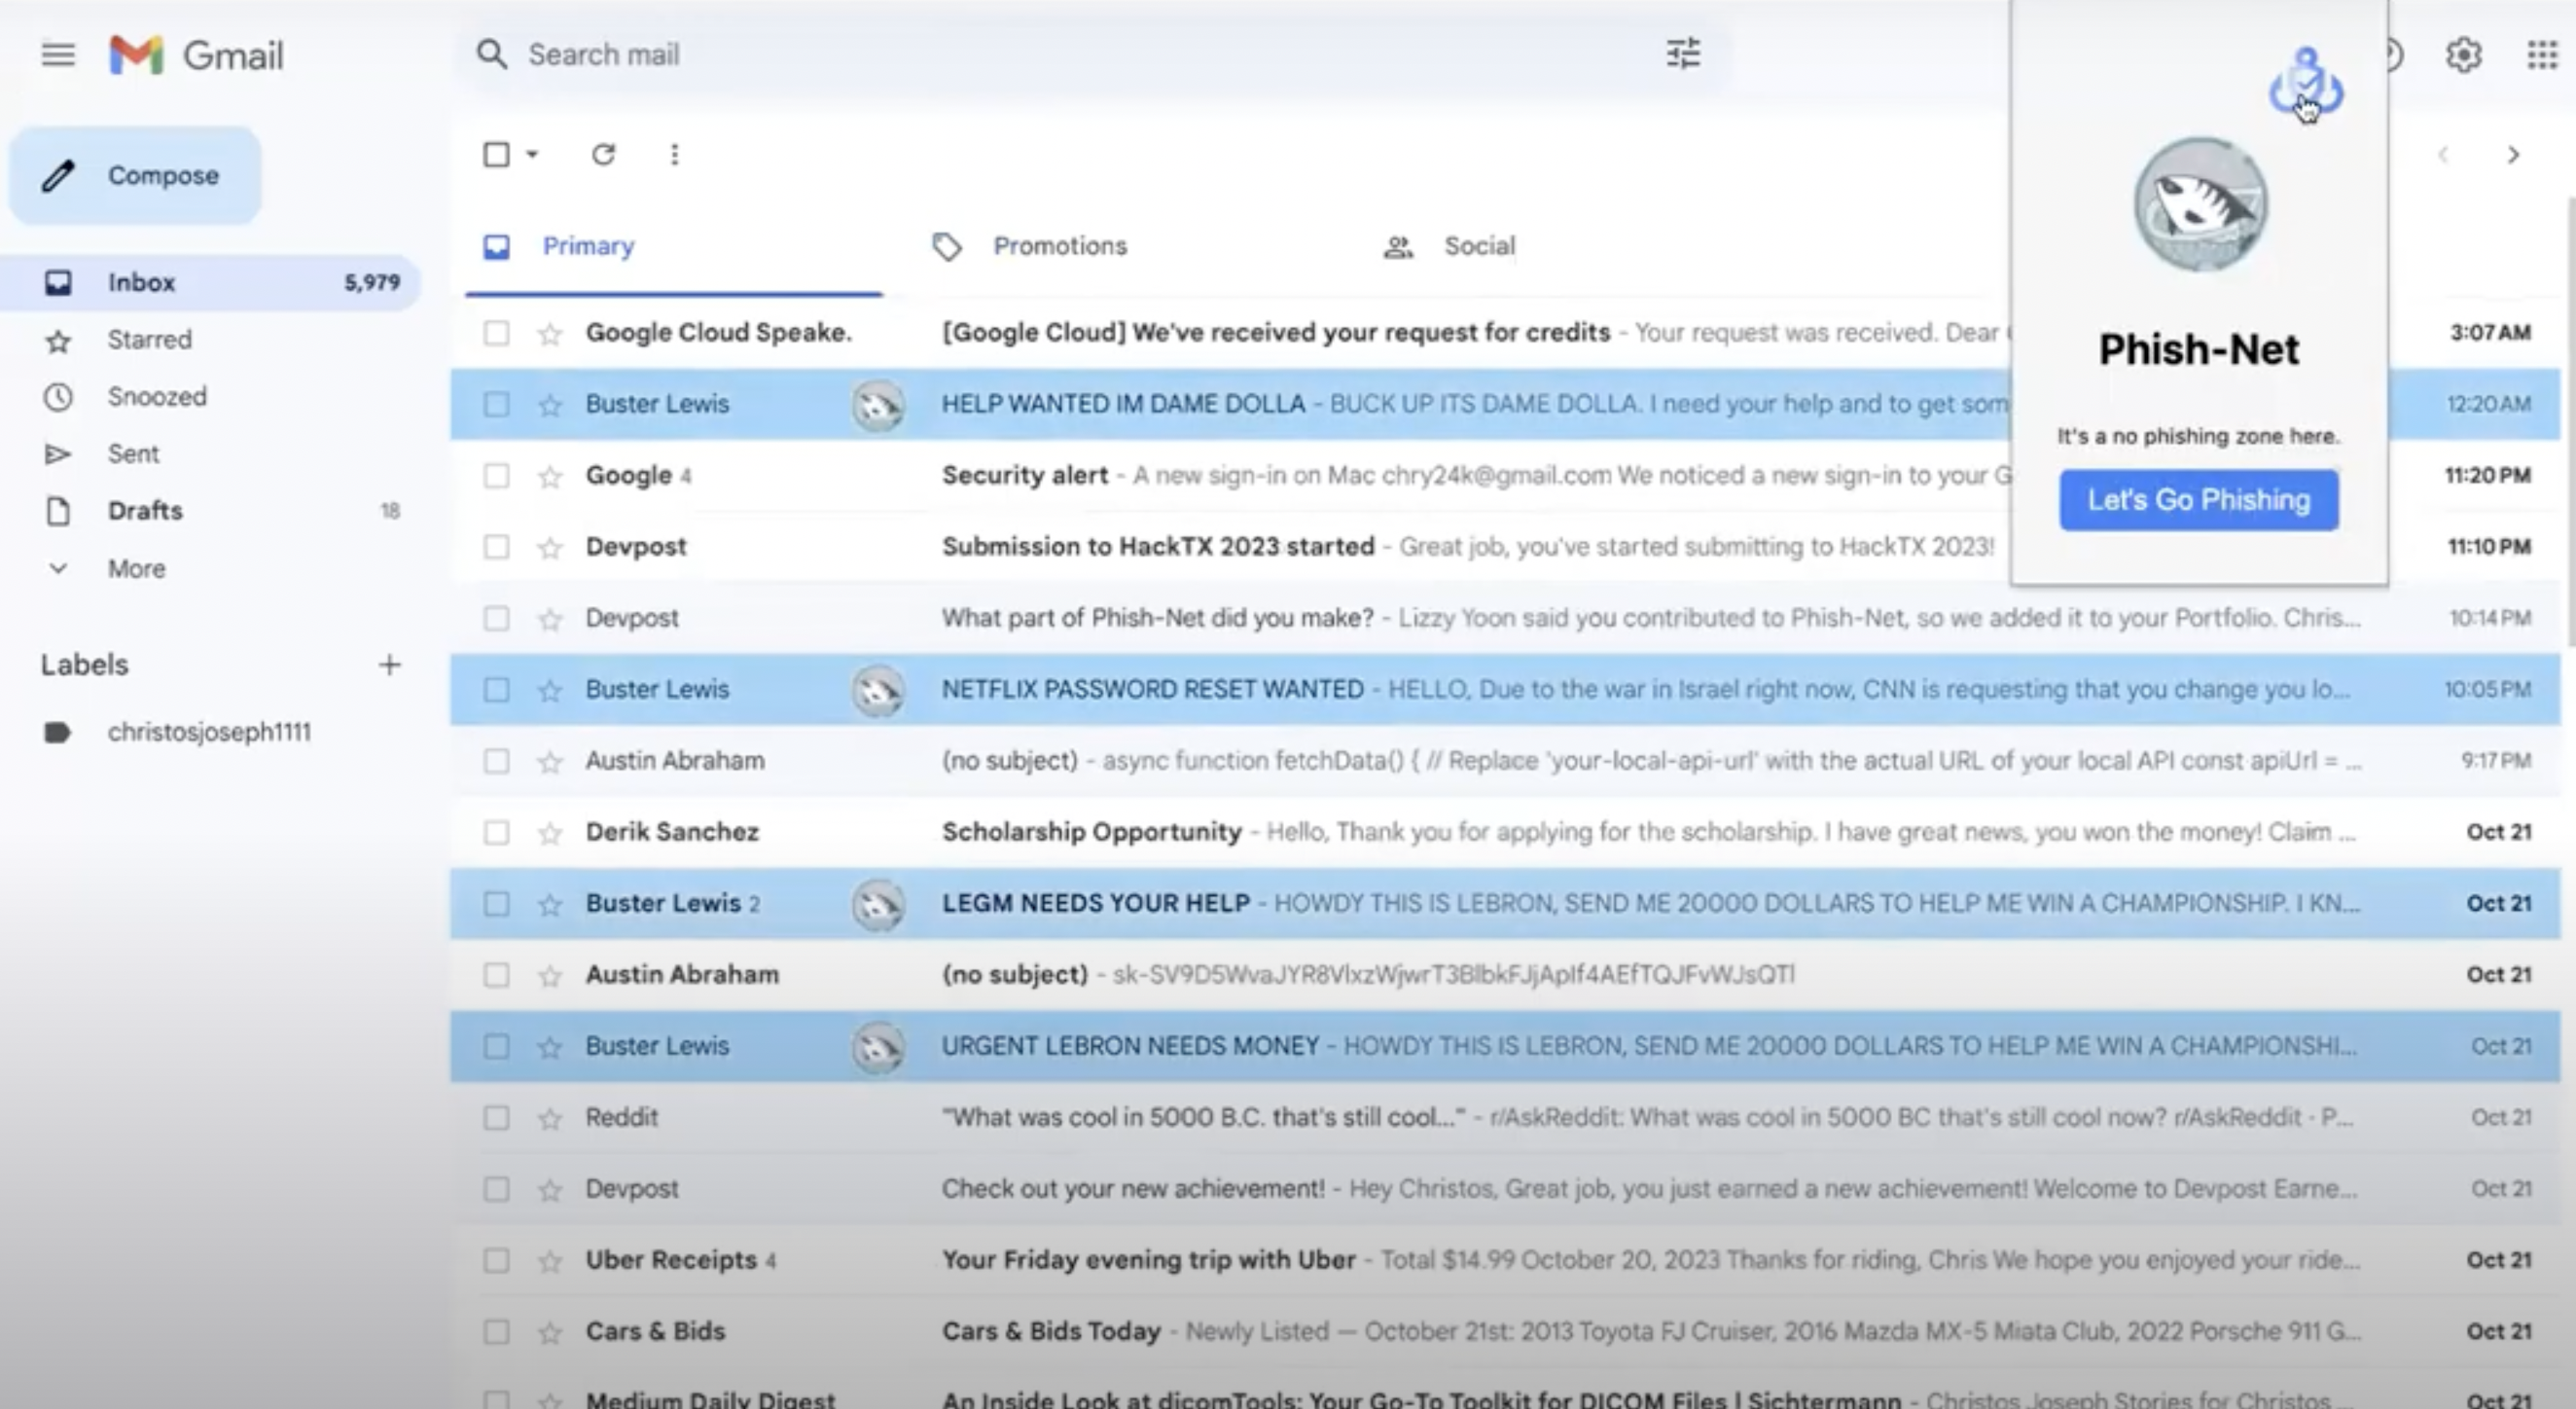
Task: Click the search options filter icon
Action: pos(1683,54)
